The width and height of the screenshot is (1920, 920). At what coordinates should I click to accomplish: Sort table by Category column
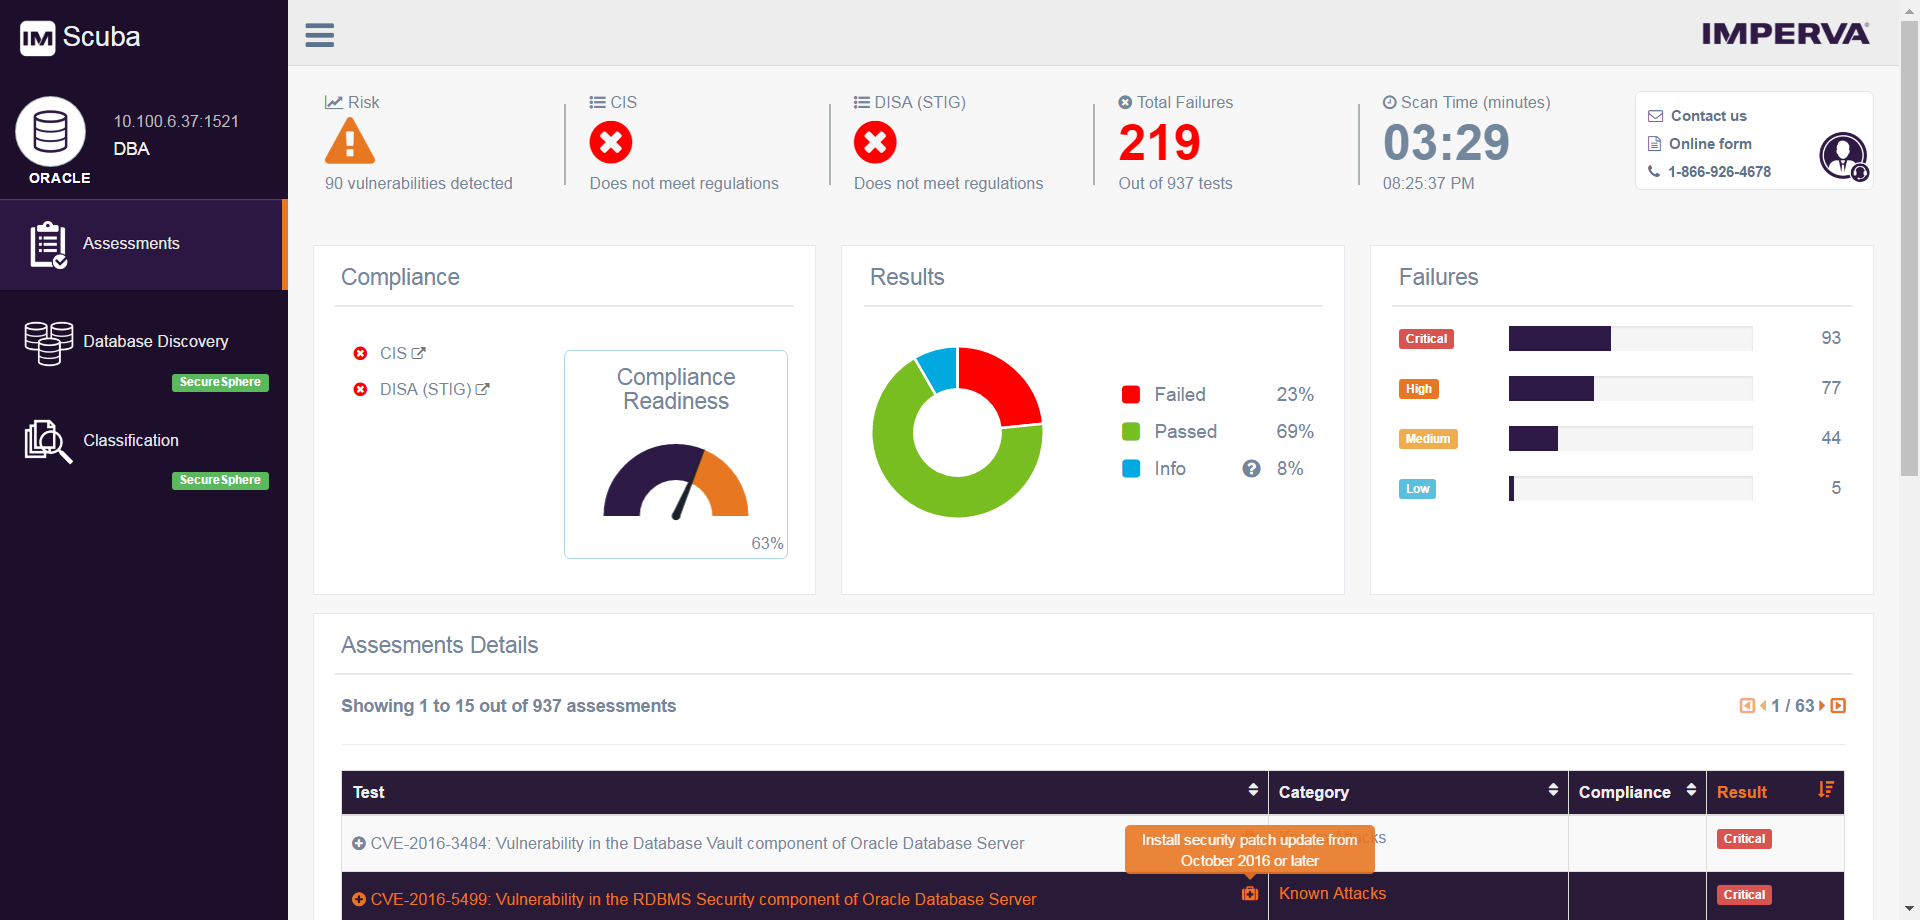[x=1553, y=790]
